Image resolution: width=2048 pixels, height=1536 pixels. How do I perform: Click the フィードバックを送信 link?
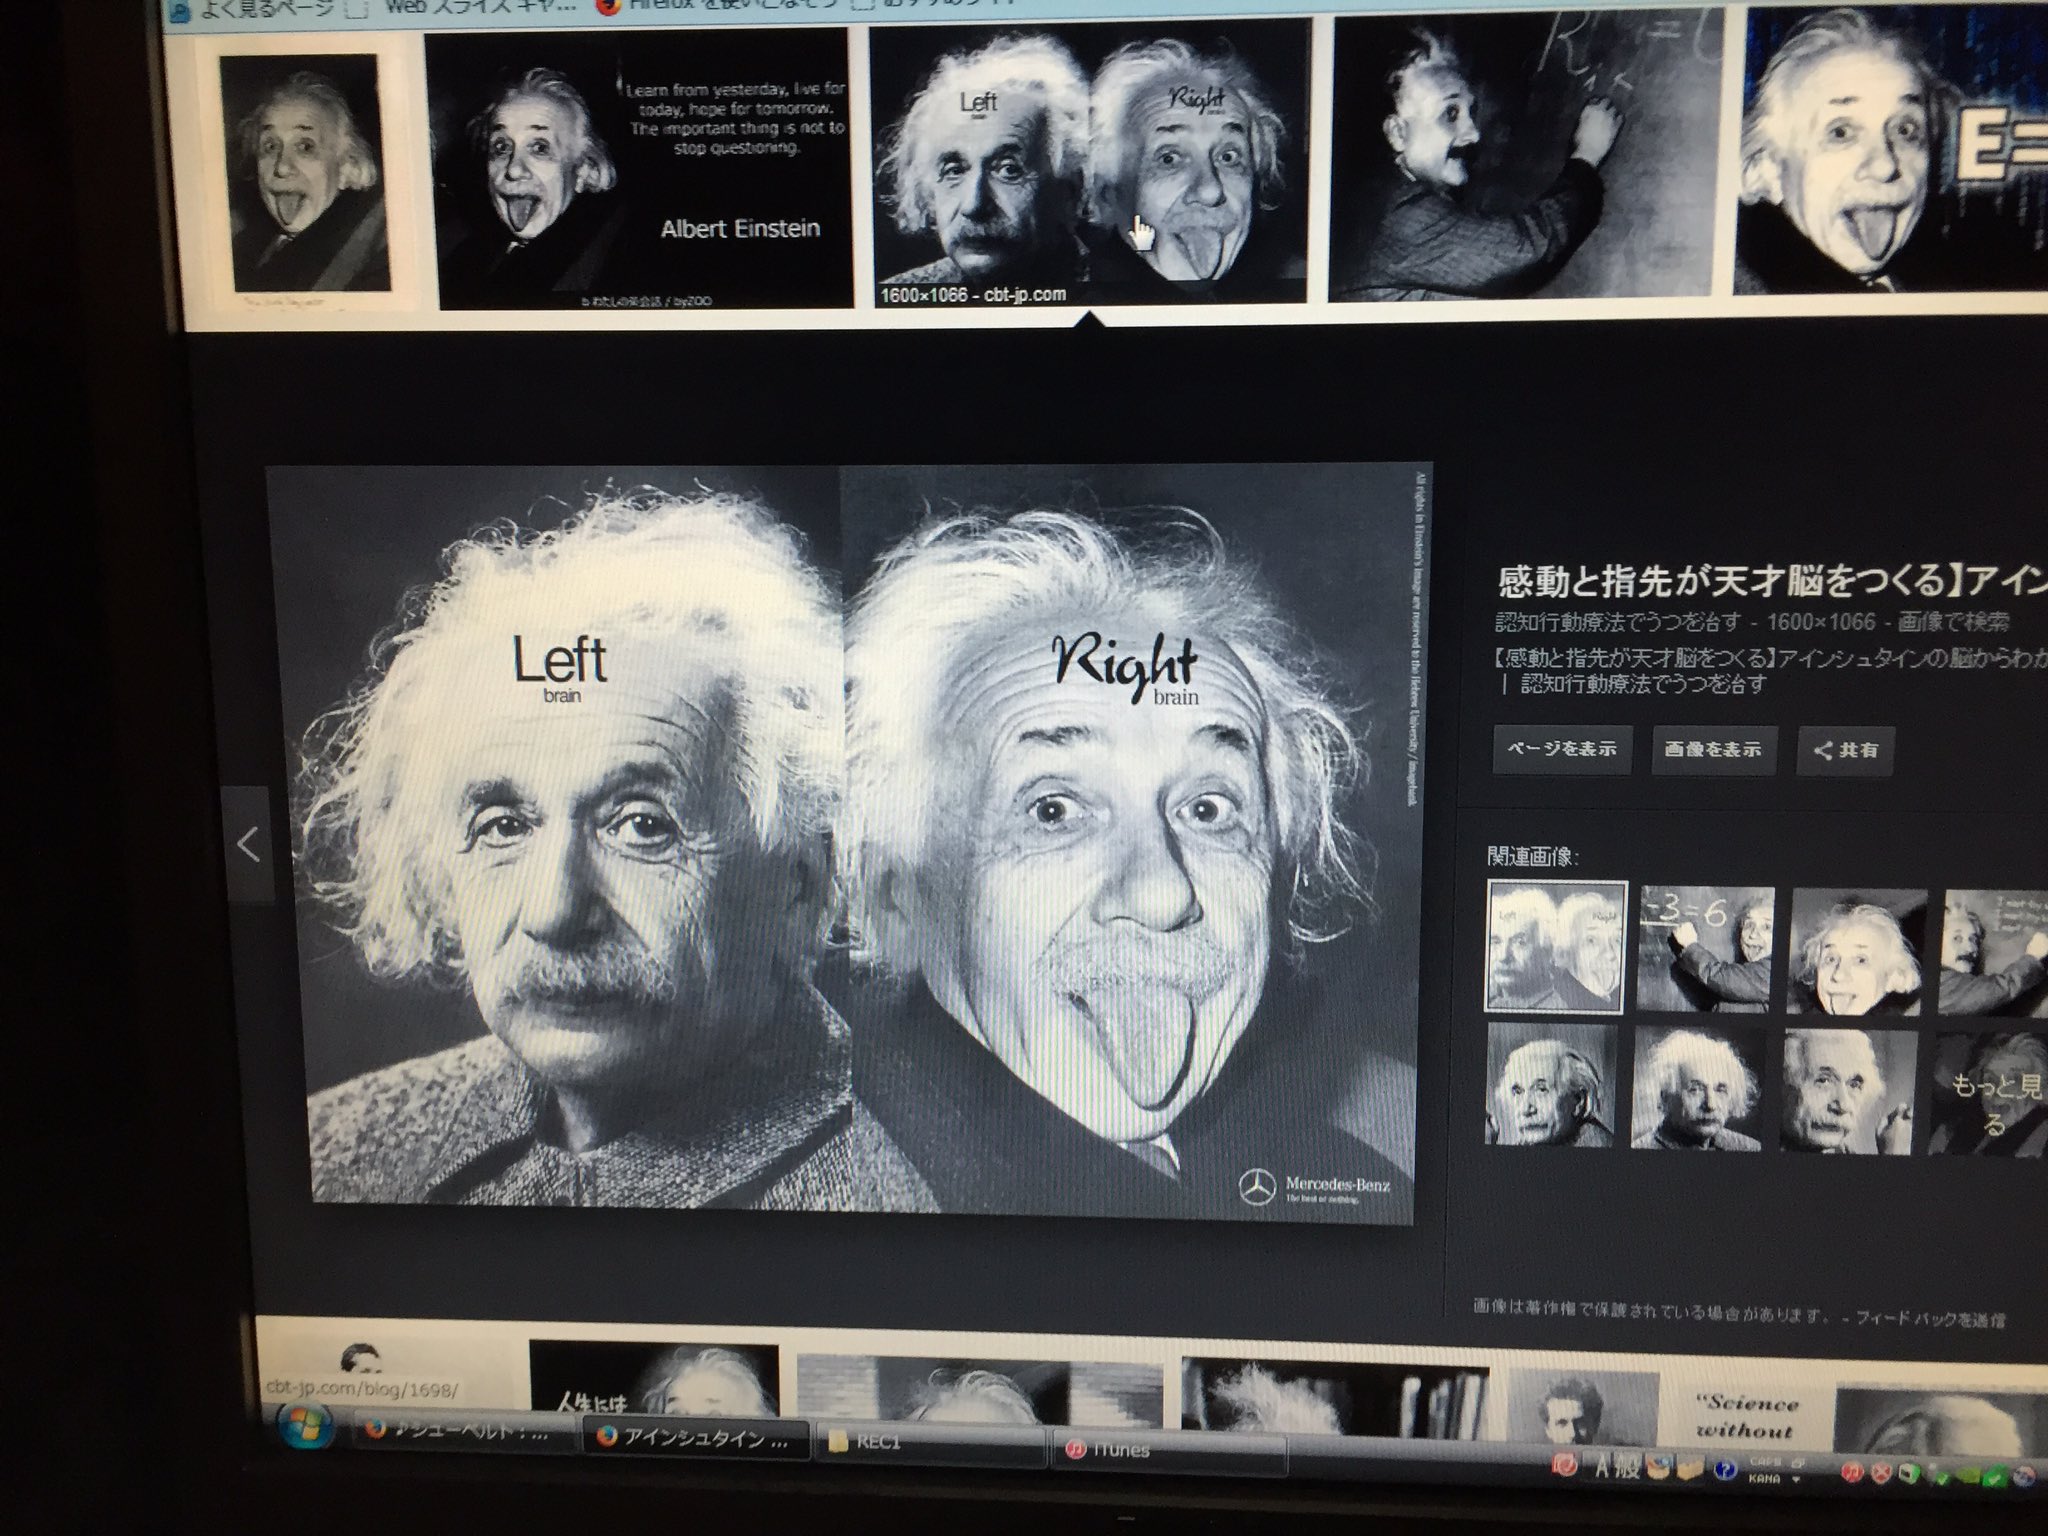[x=1930, y=1319]
